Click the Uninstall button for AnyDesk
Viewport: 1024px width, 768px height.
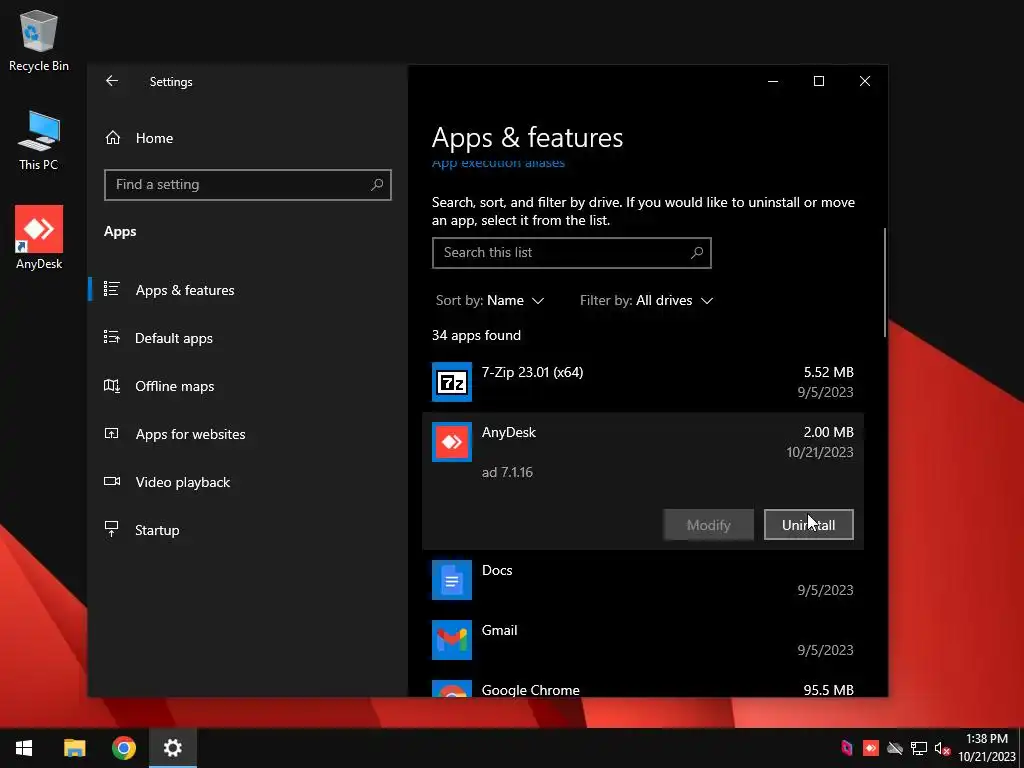point(808,524)
